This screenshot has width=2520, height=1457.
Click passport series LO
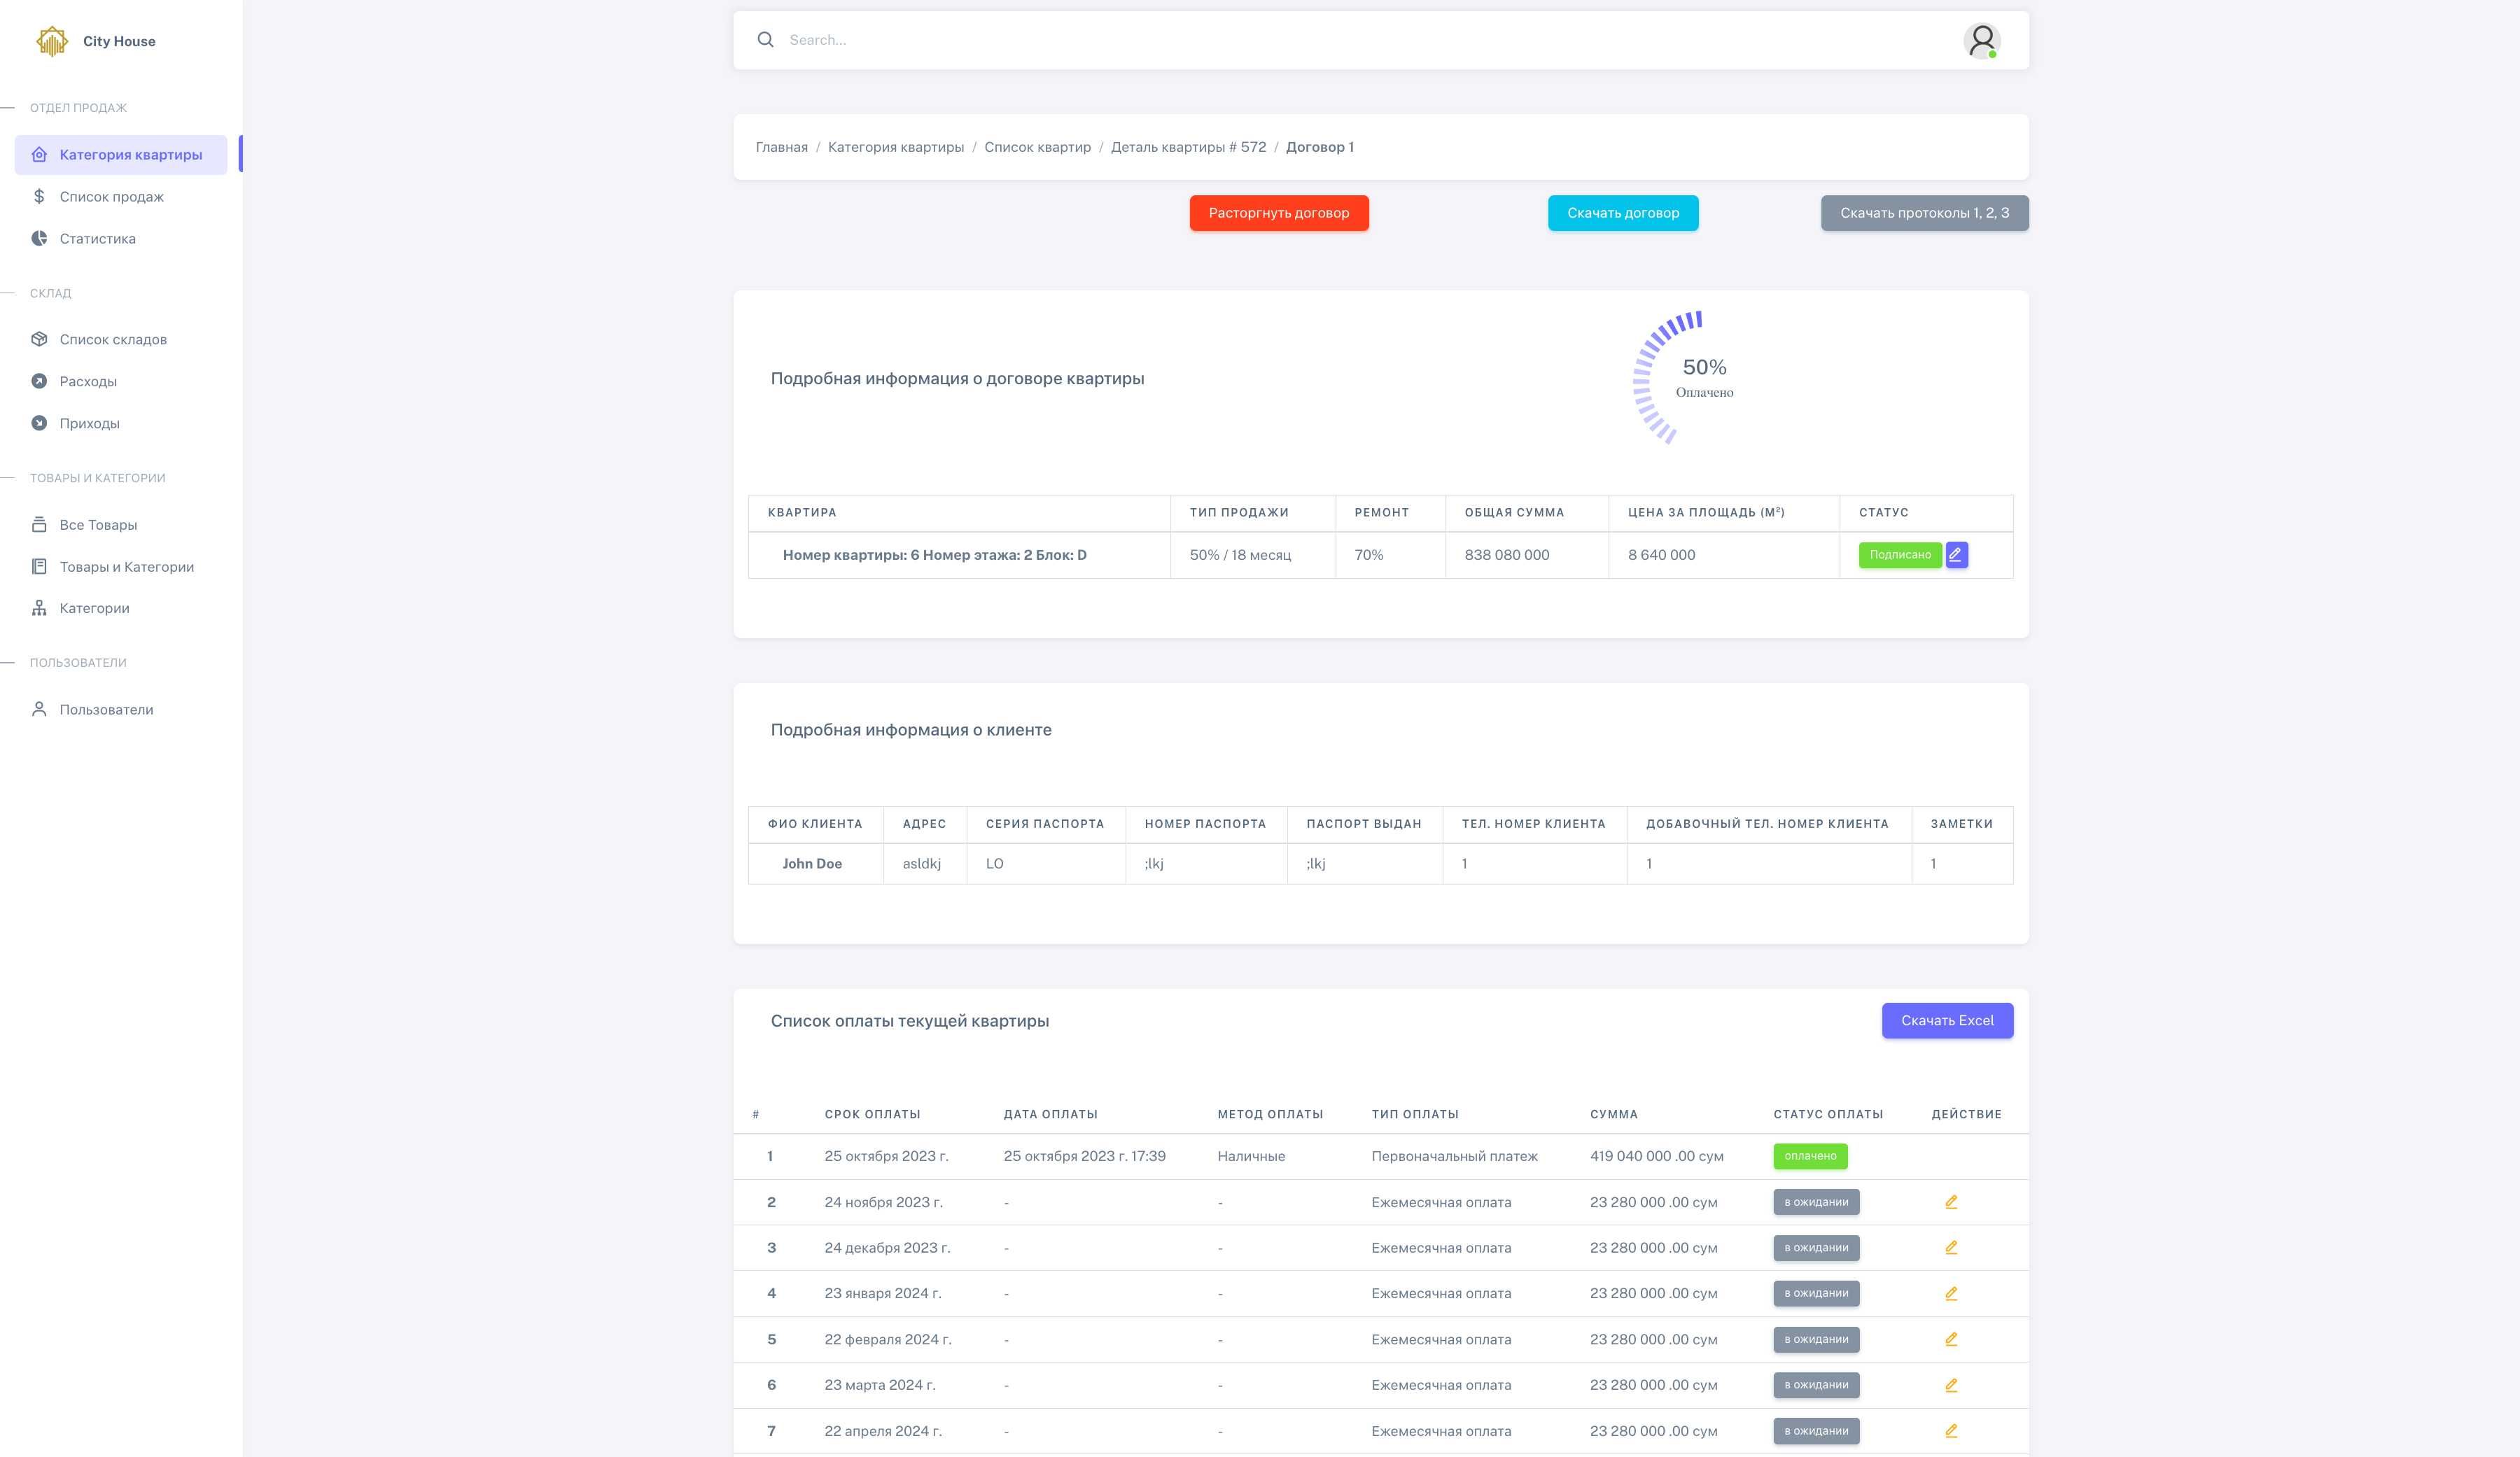click(994, 864)
